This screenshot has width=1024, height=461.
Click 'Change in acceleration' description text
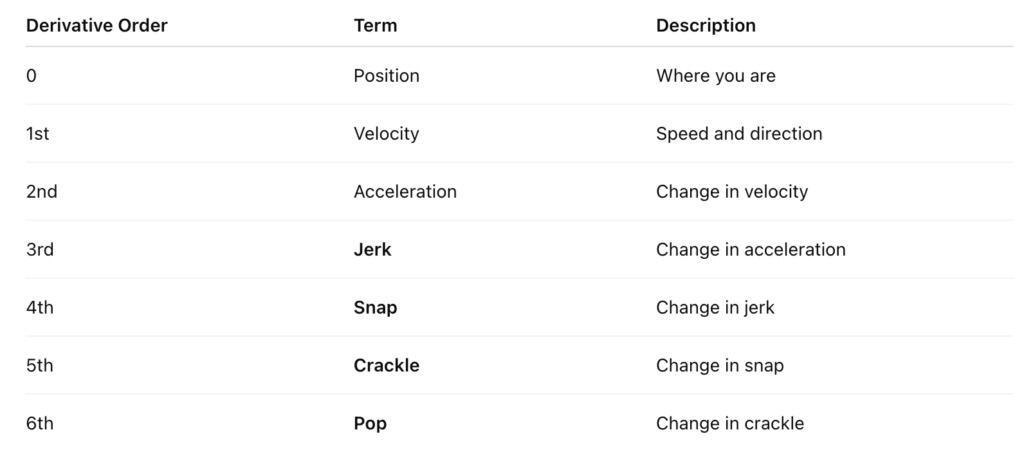click(750, 250)
